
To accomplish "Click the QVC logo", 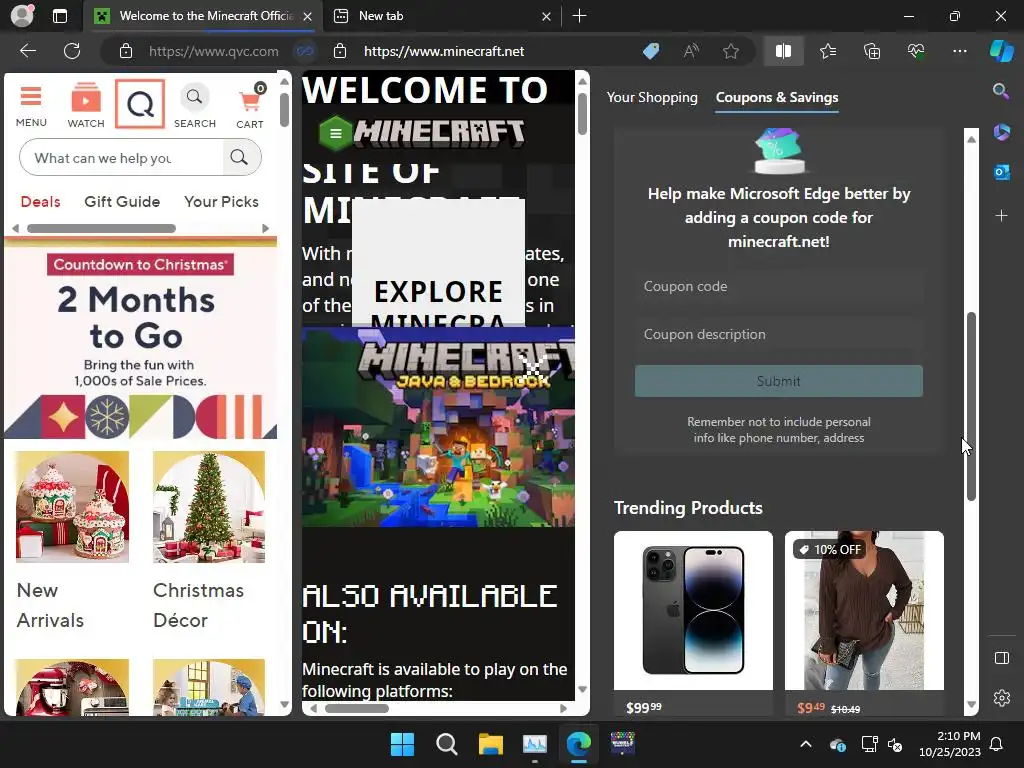I will (x=140, y=104).
